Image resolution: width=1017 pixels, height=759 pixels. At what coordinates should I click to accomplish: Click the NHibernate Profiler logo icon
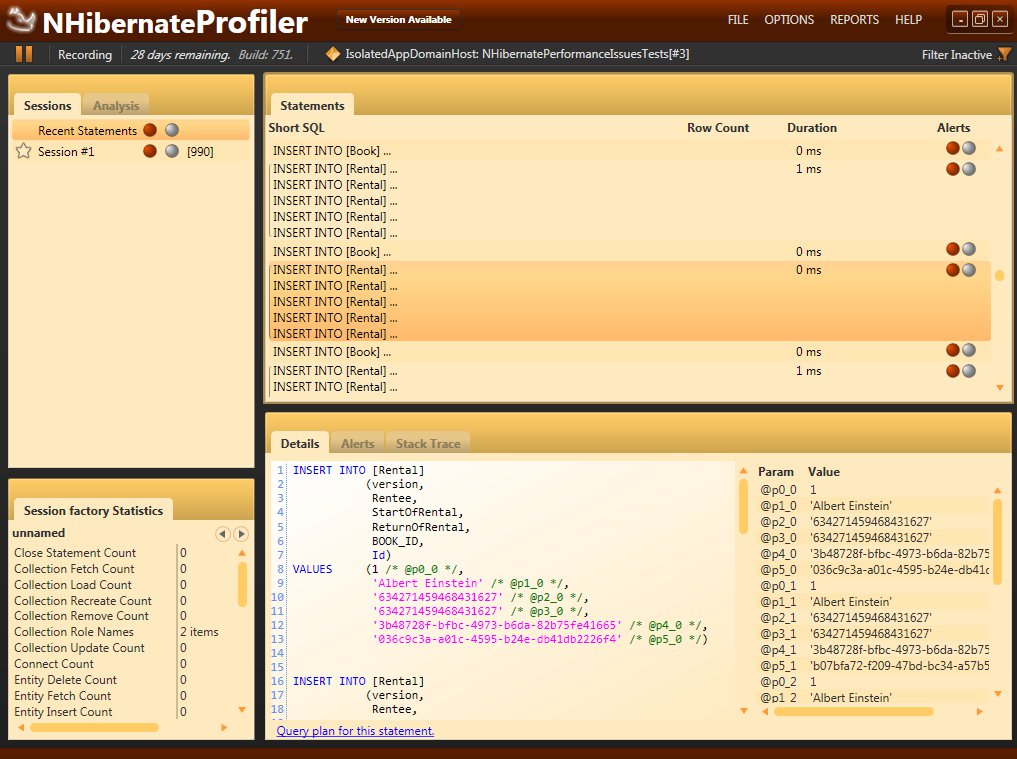pos(21,20)
